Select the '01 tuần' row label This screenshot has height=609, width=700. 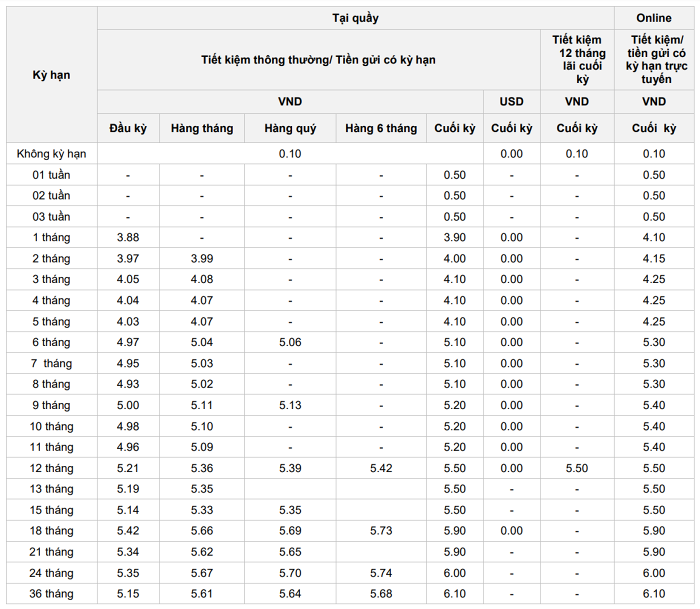pyautogui.click(x=51, y=175)
